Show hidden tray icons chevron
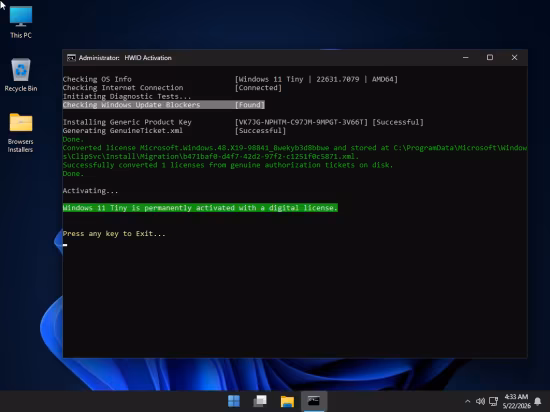Viewport: 550px width, 412px height. click(x=467, y=401)
